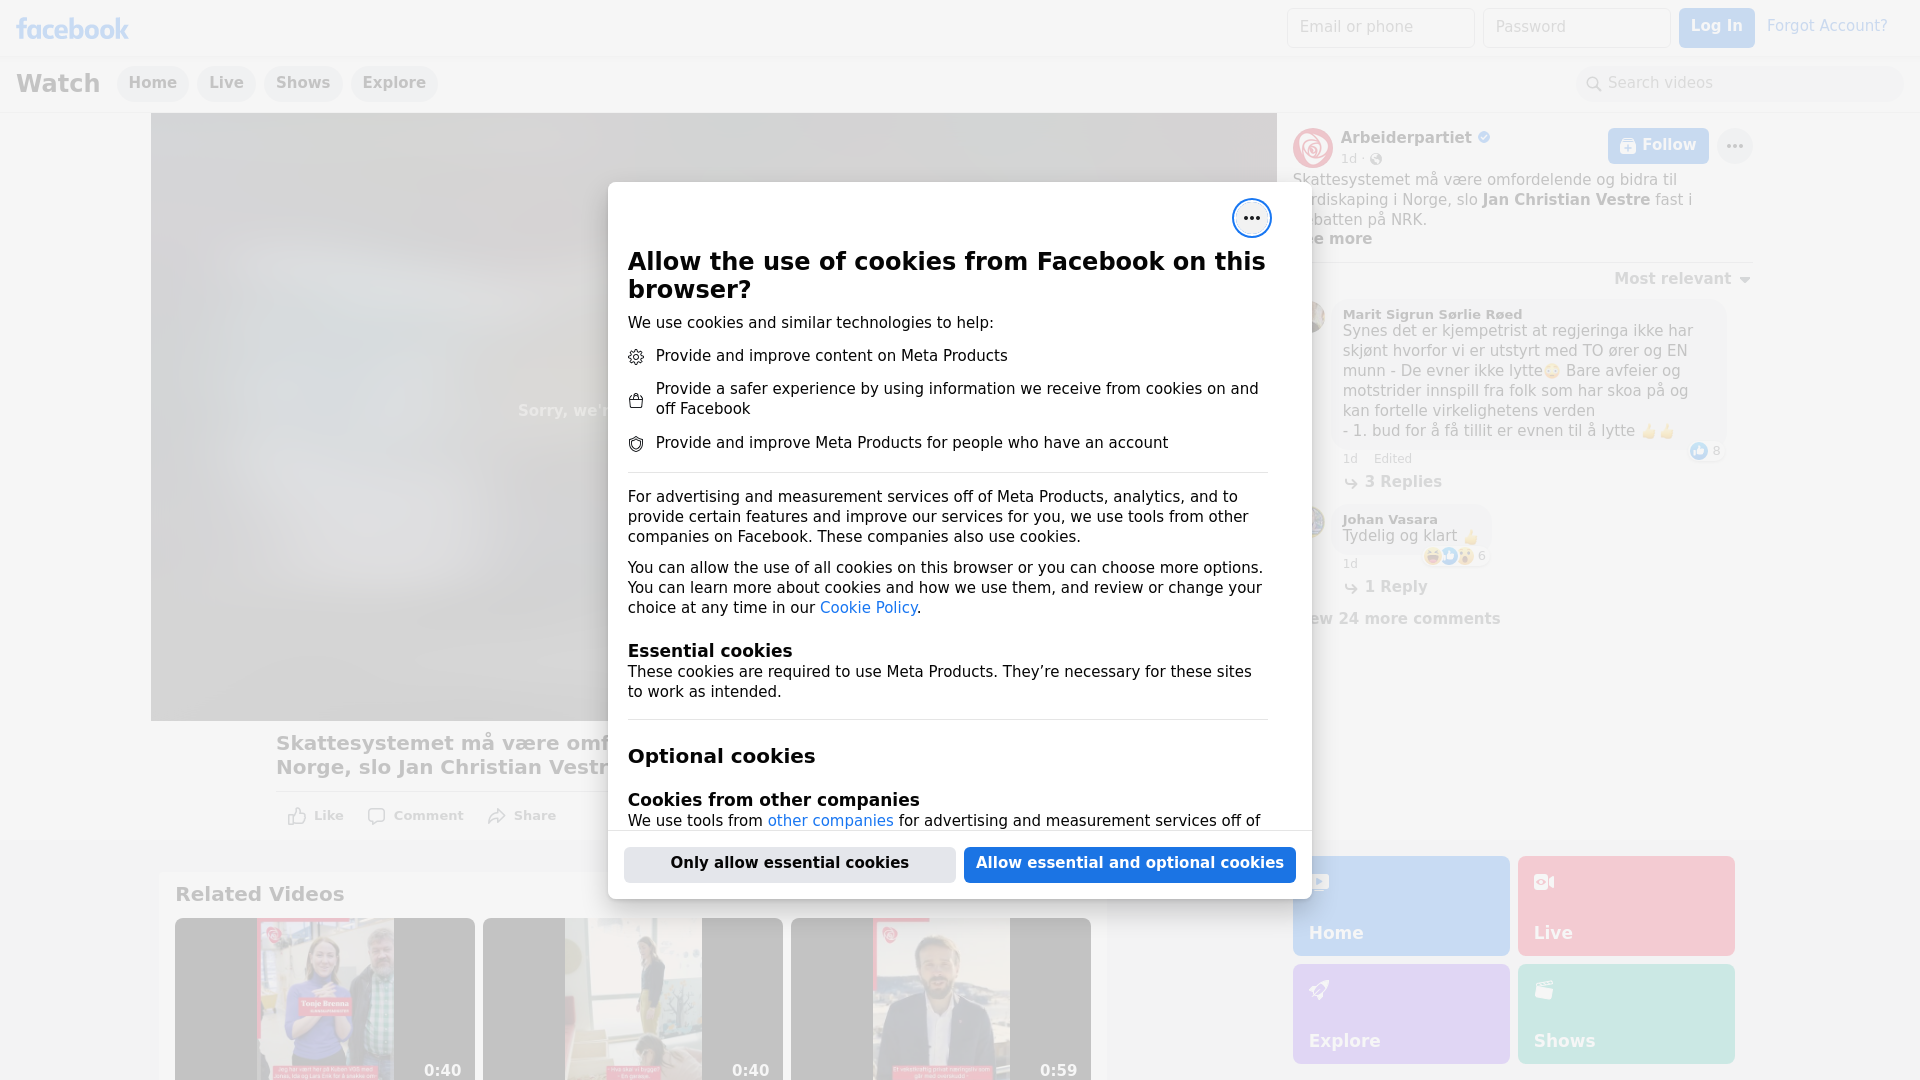Expand 1 Reply under Johan Vasara's comment
The image size is (1920, 1080).
(x=1396, y=587)
